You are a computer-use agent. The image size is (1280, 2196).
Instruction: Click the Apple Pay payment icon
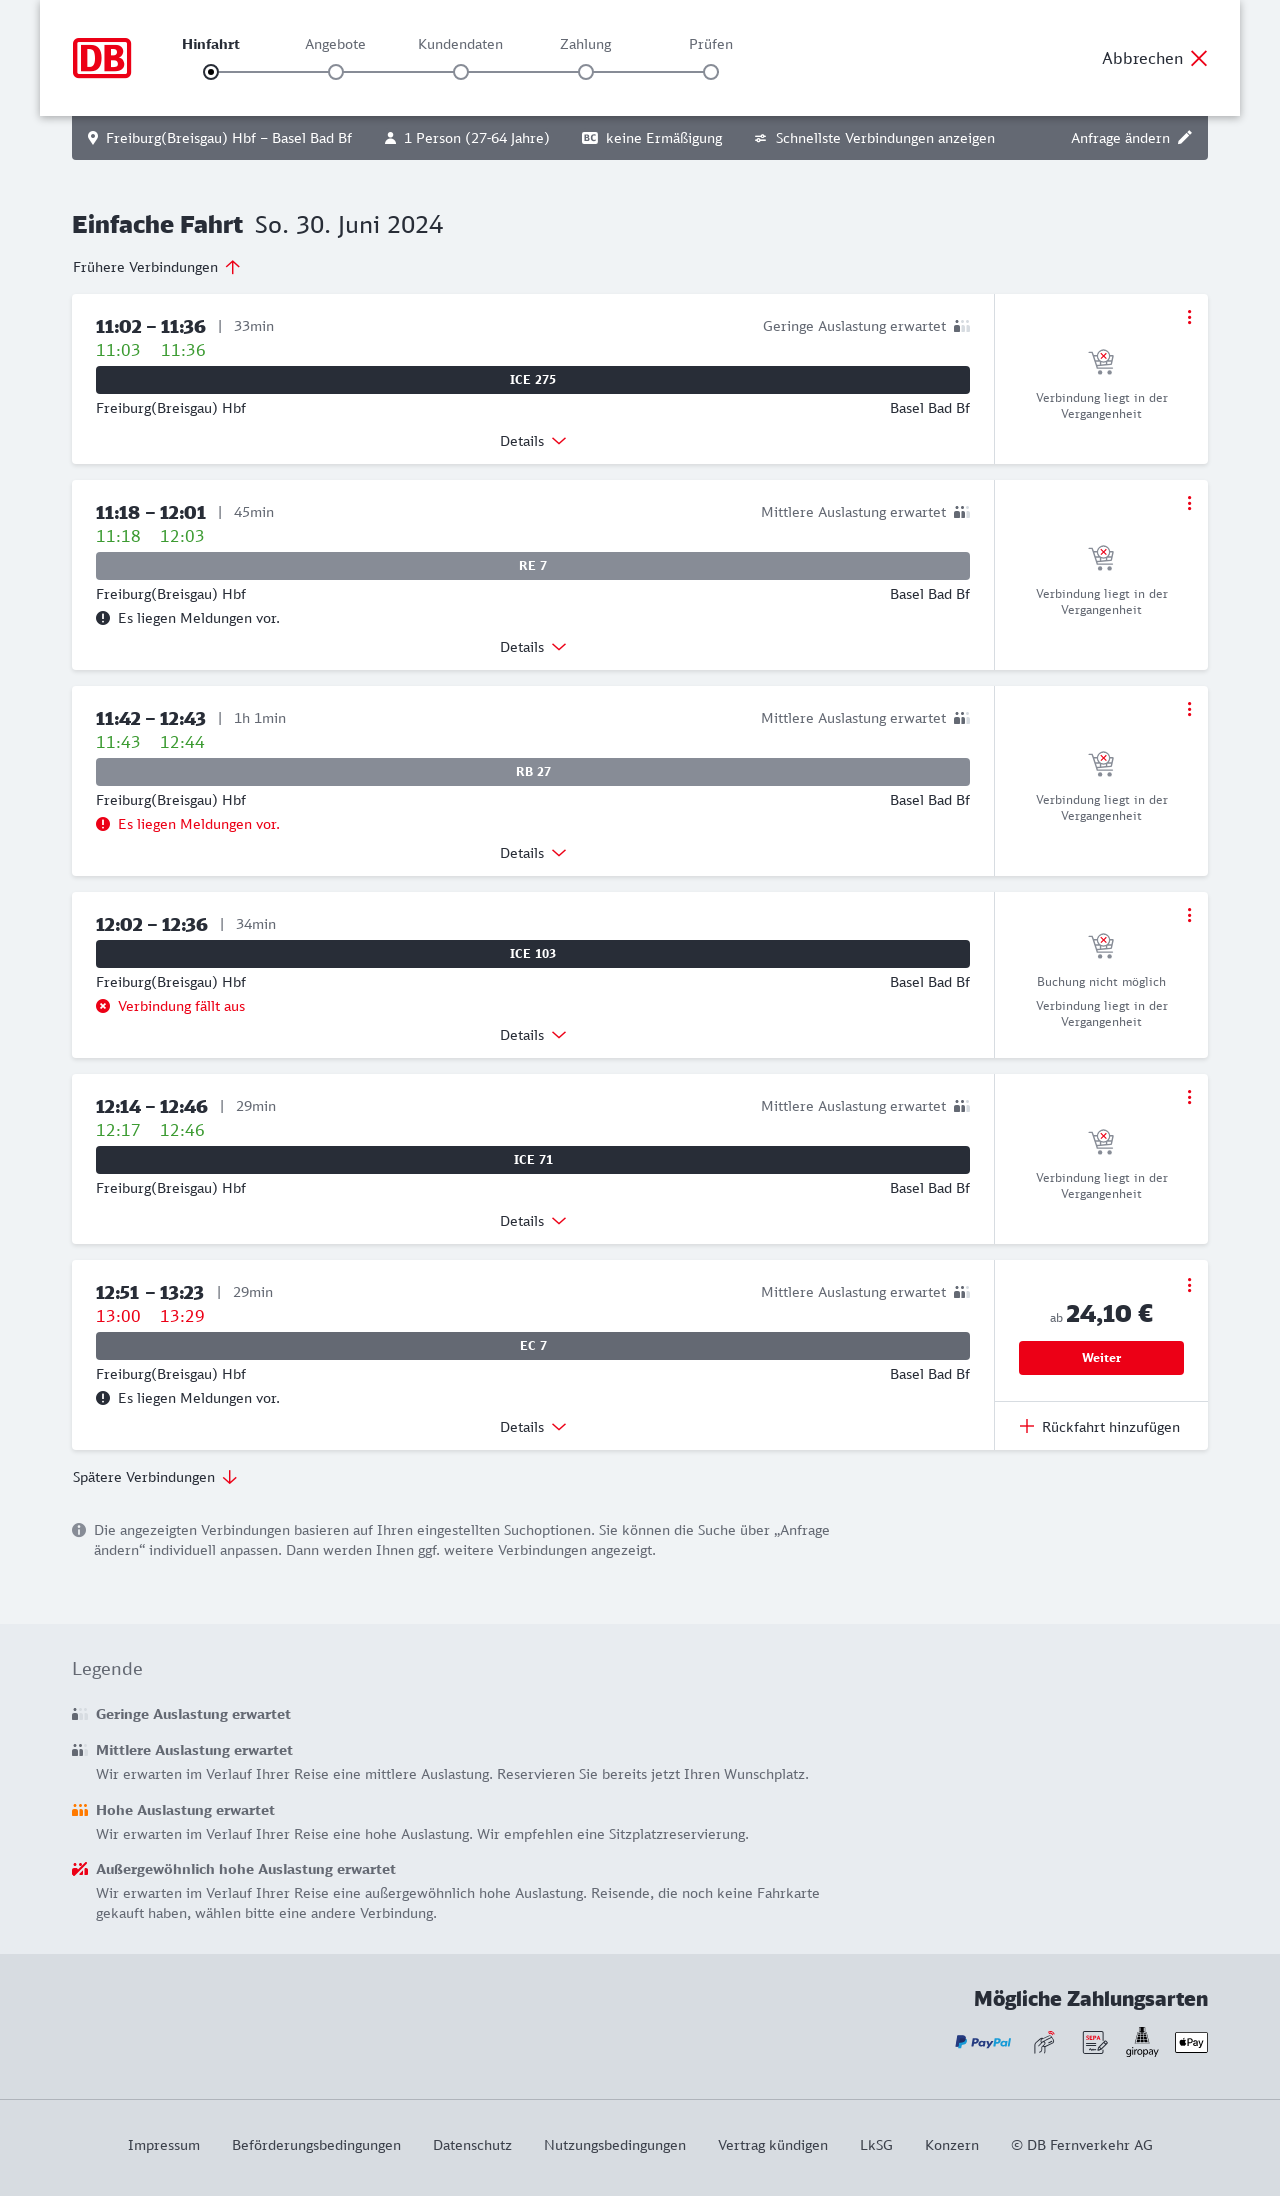[x=1191, y=2042]
